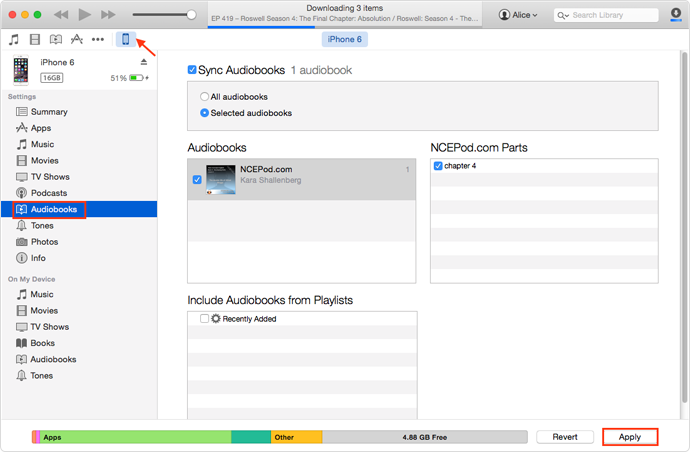Click the iPhone device icon in toolbar
The width and height of the screenshot is (690, 452).
[126, 39]
